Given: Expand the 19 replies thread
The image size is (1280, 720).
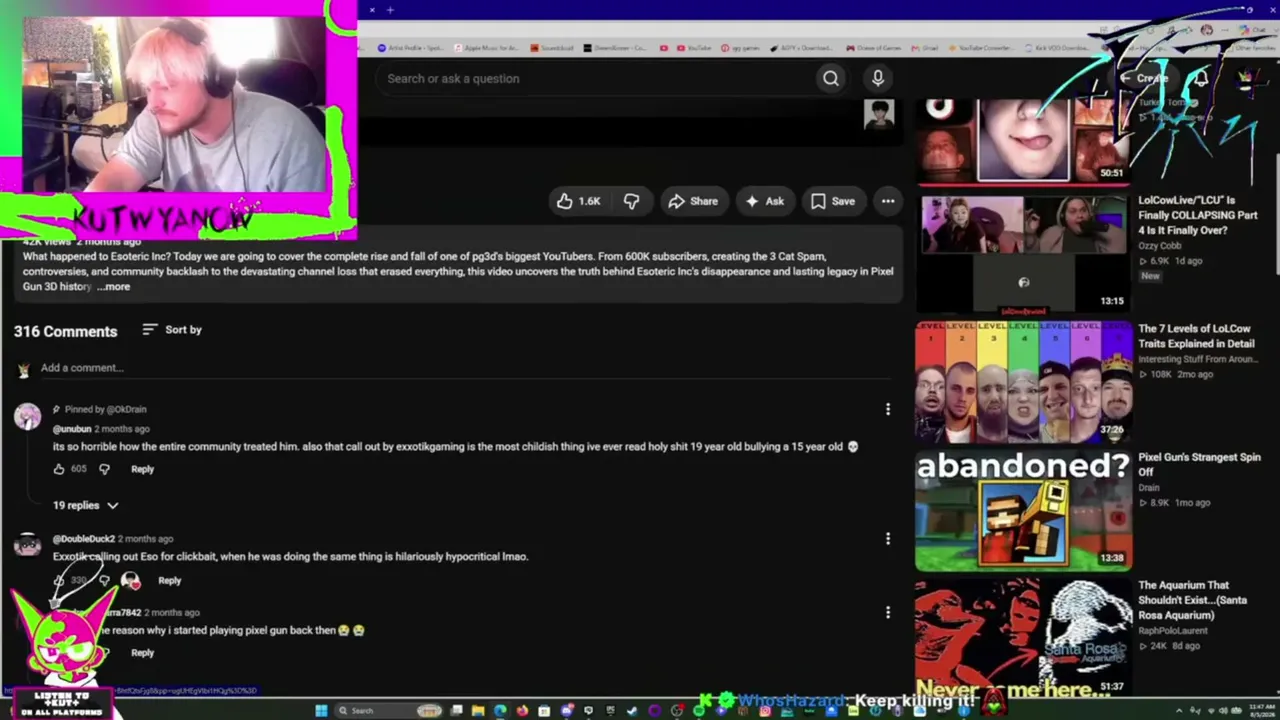Looking at the screenshot, I should click(86, 505).
